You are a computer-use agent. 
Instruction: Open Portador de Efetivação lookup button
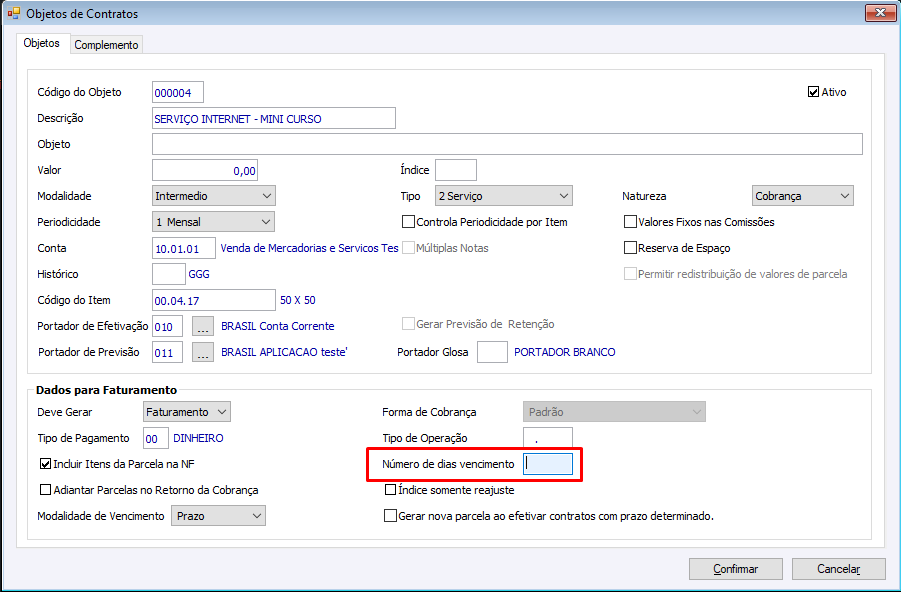coord(202,326)
